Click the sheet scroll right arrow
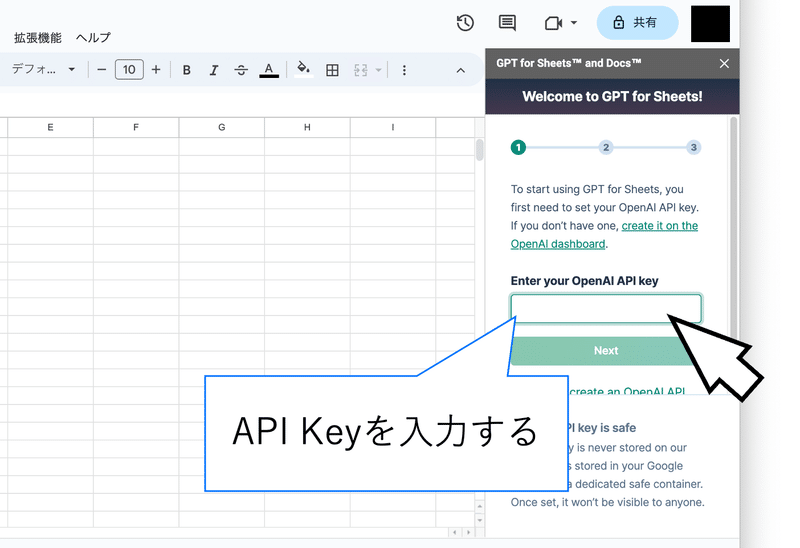The image size is (800, 548). click(x=468, y=532)
